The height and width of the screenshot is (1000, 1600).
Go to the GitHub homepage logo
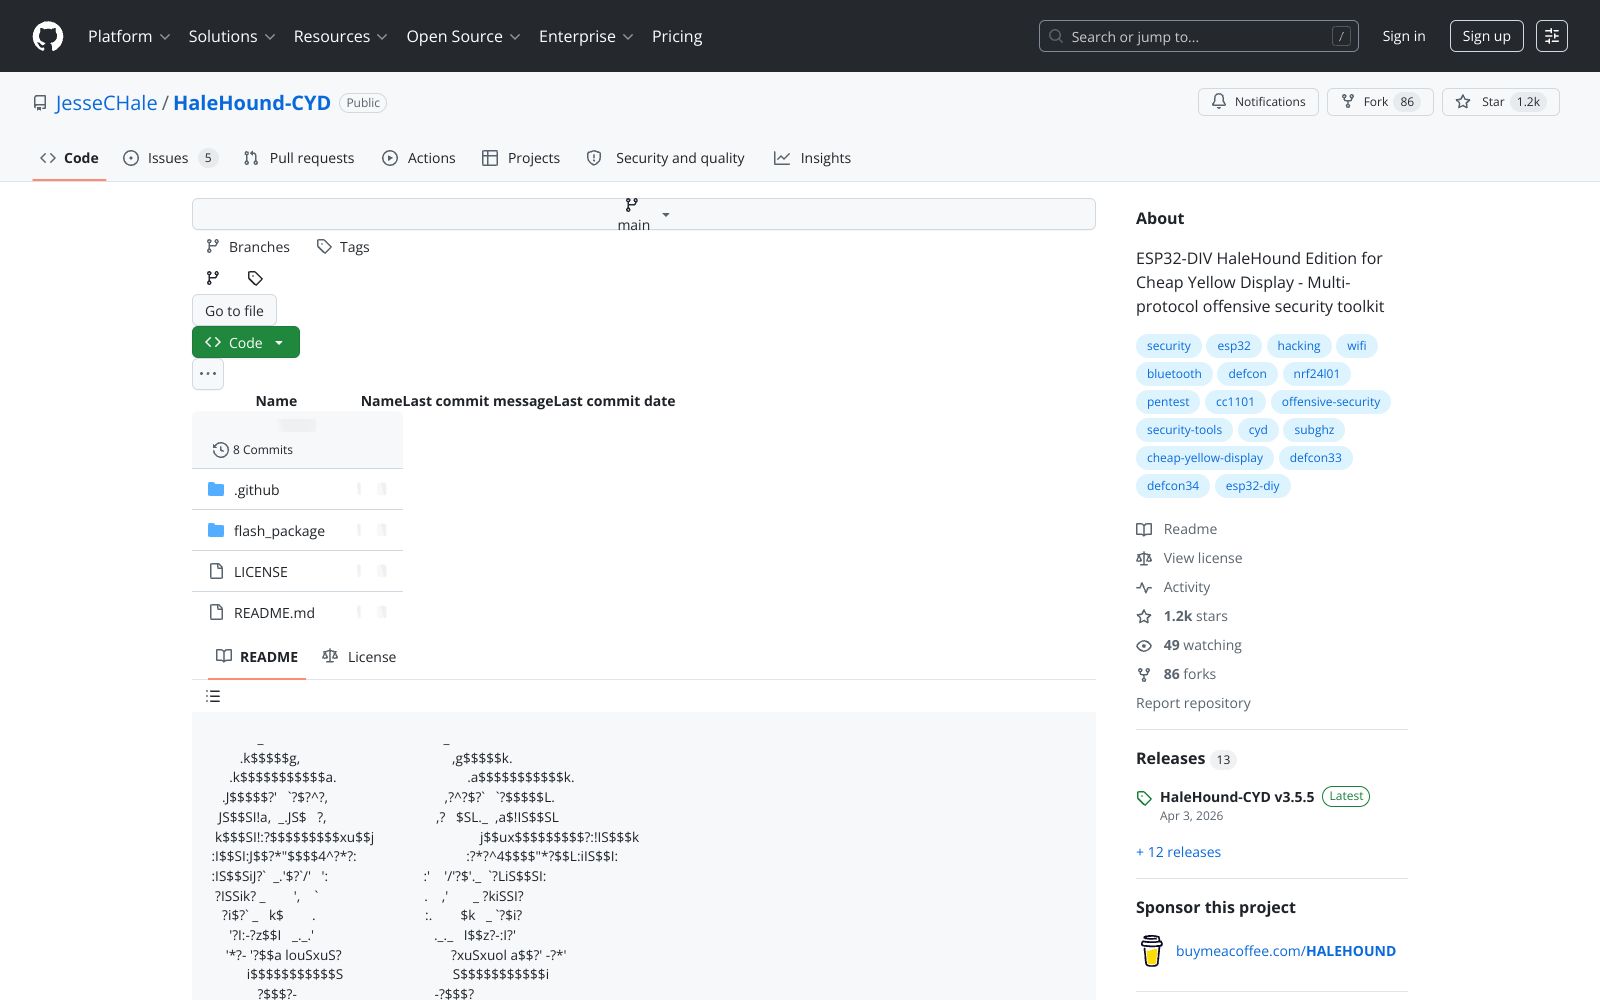click(x=48, y=36)
